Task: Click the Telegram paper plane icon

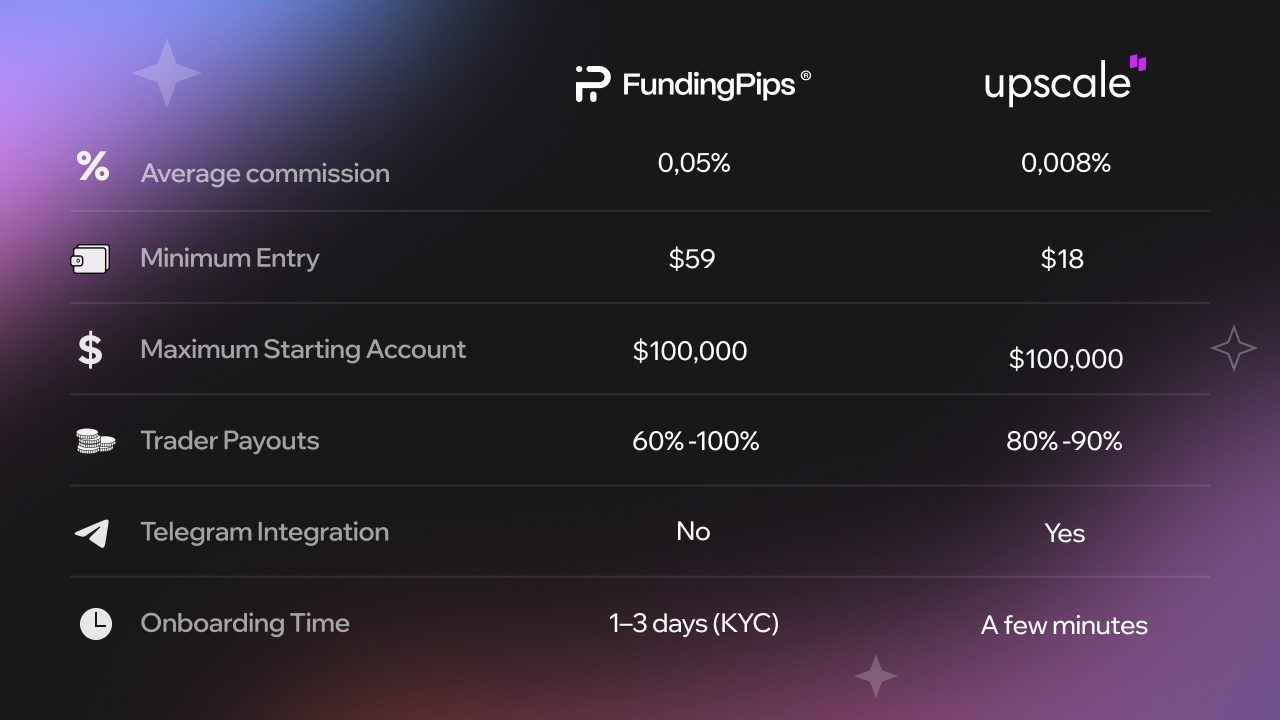Action: tap(92, 533)
